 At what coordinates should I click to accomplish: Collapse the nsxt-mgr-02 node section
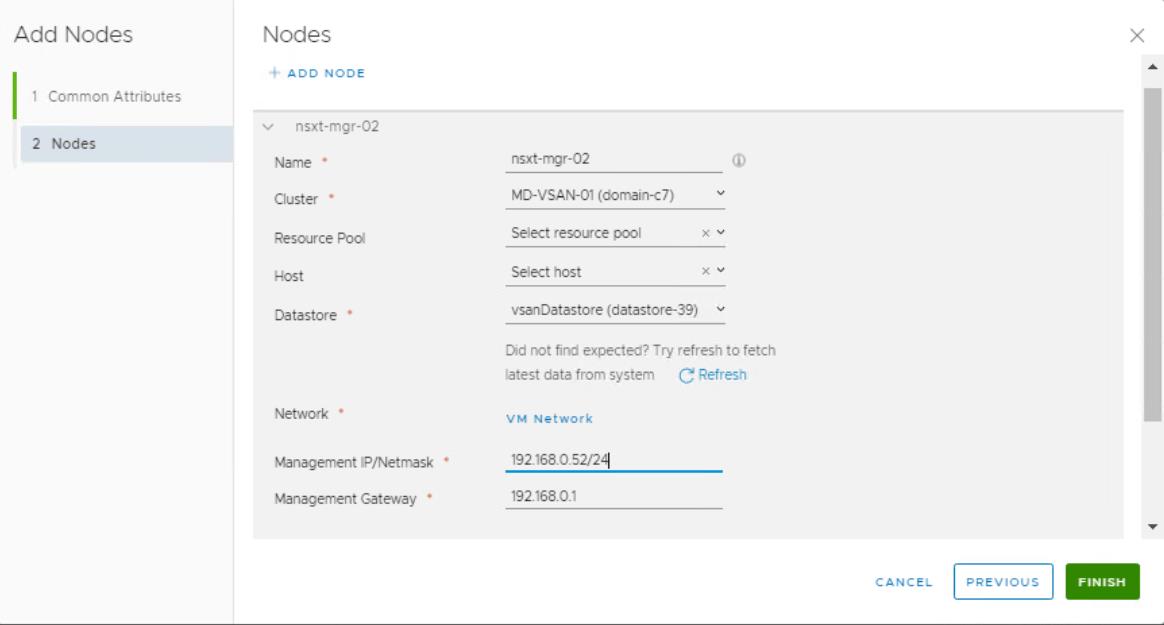[268, 127]
